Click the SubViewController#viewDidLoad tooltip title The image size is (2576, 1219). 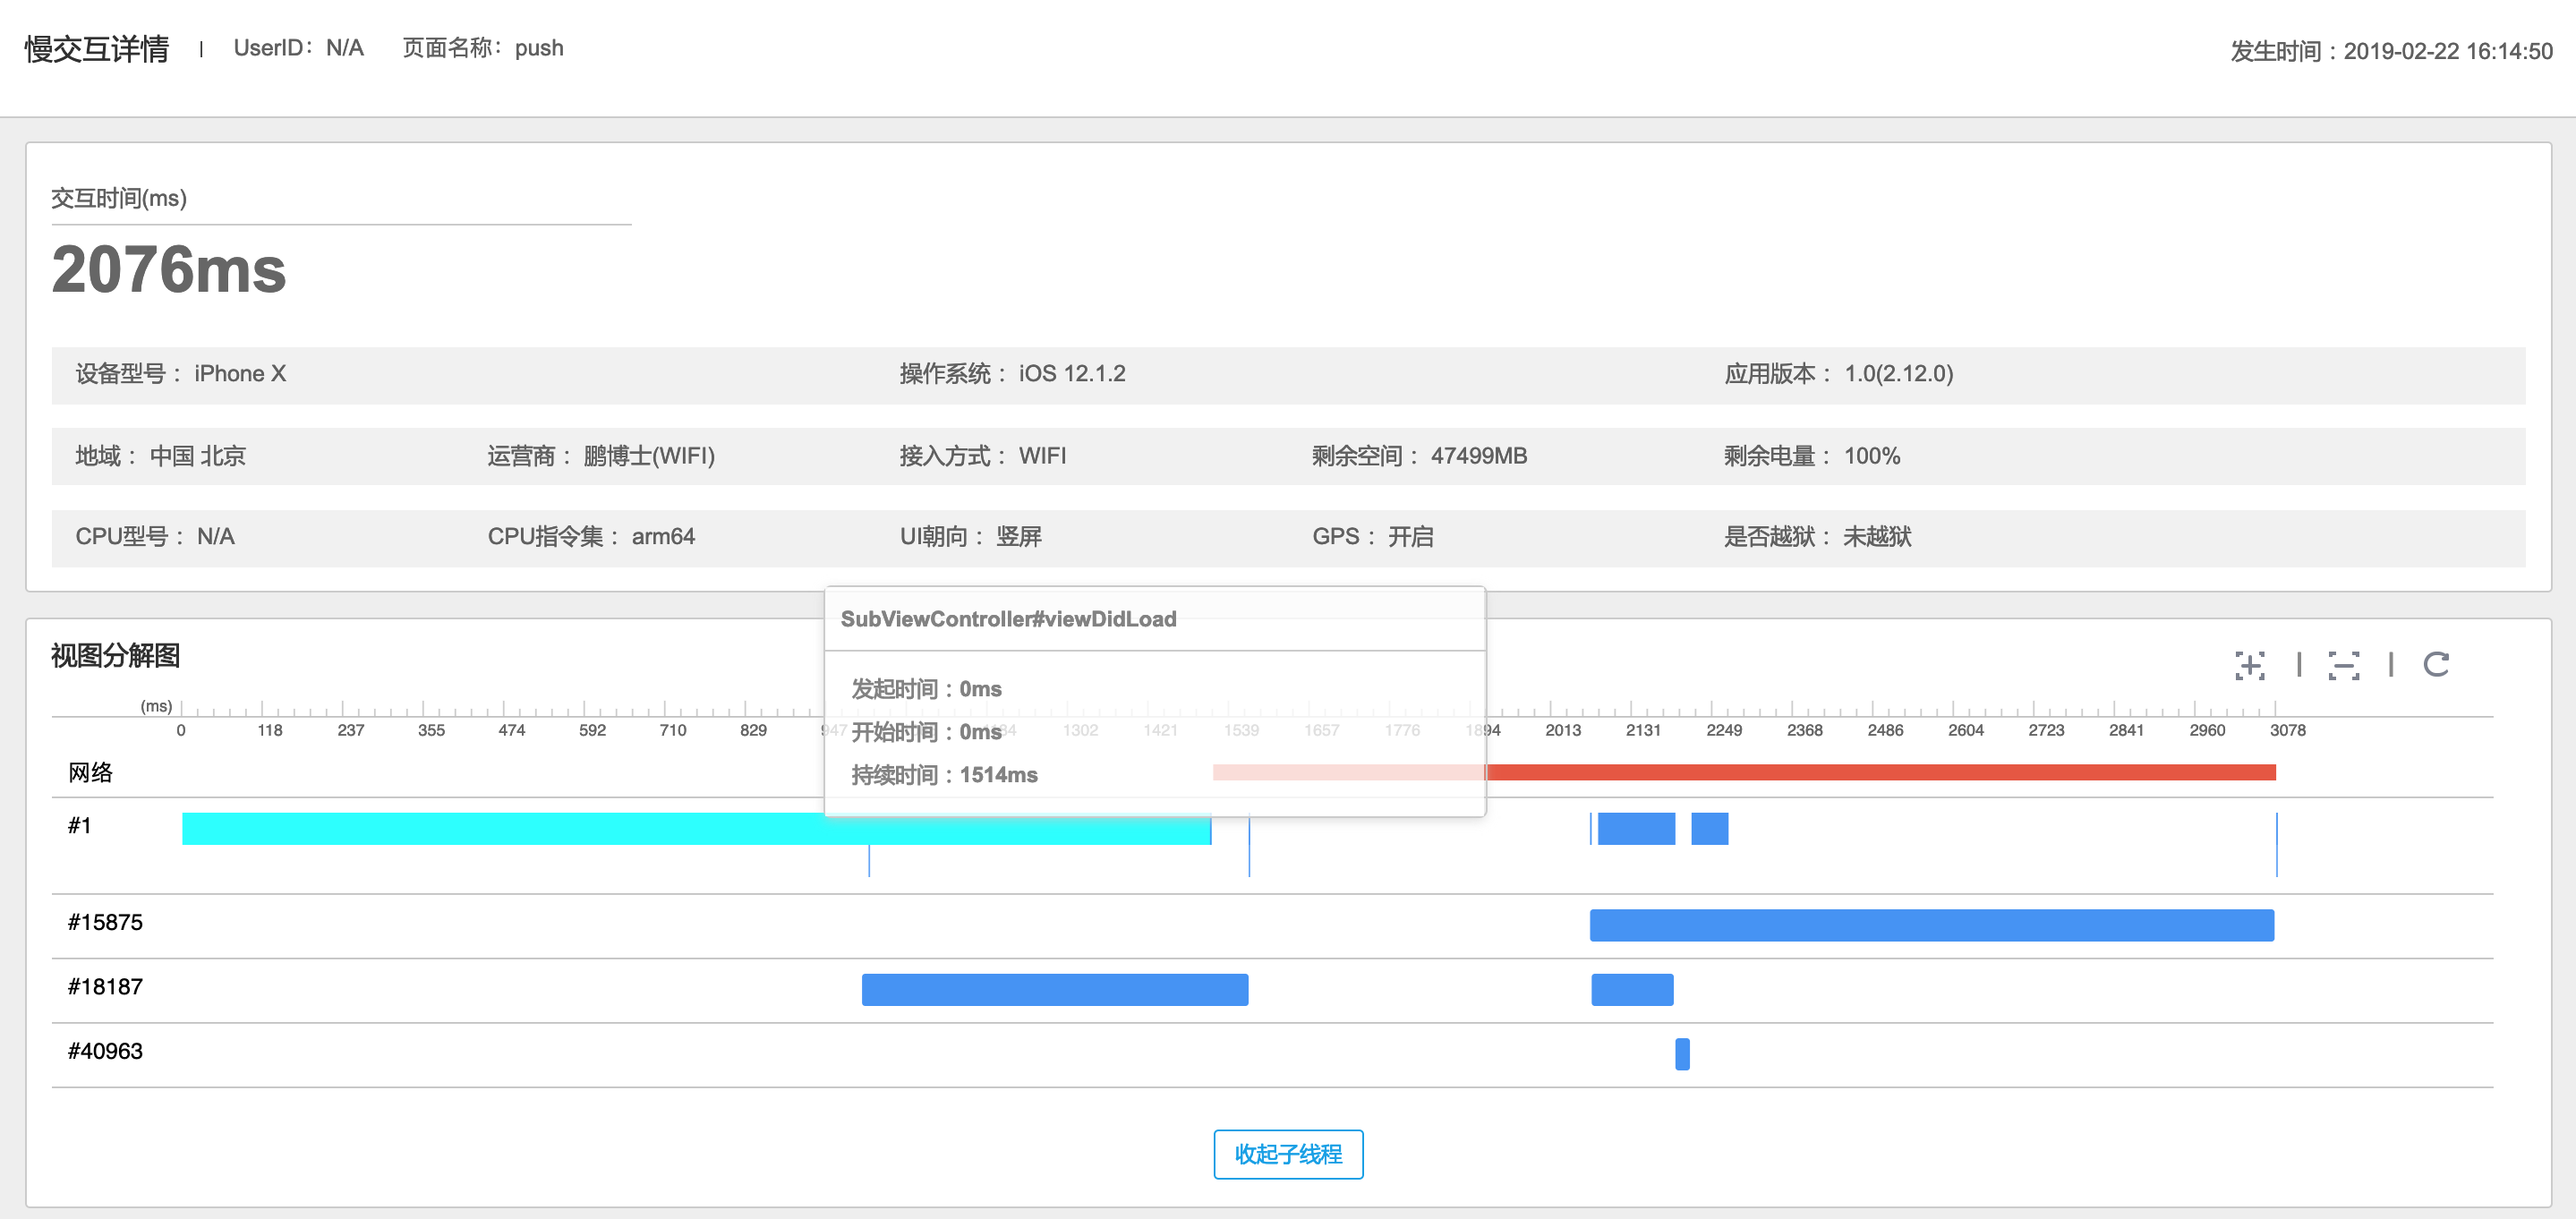1008,619
